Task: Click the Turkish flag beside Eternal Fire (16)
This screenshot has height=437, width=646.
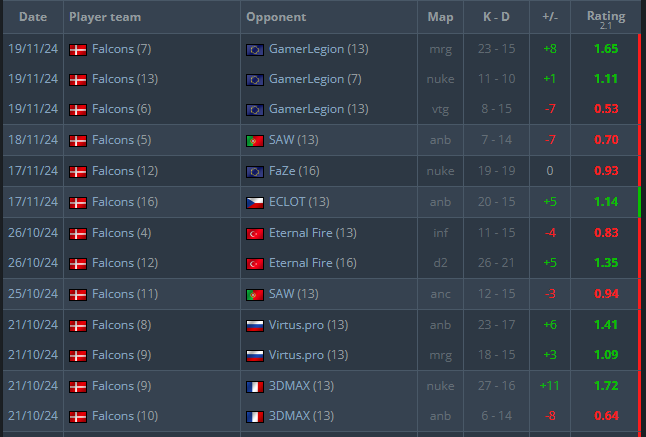Action: (x=254, y=264)
